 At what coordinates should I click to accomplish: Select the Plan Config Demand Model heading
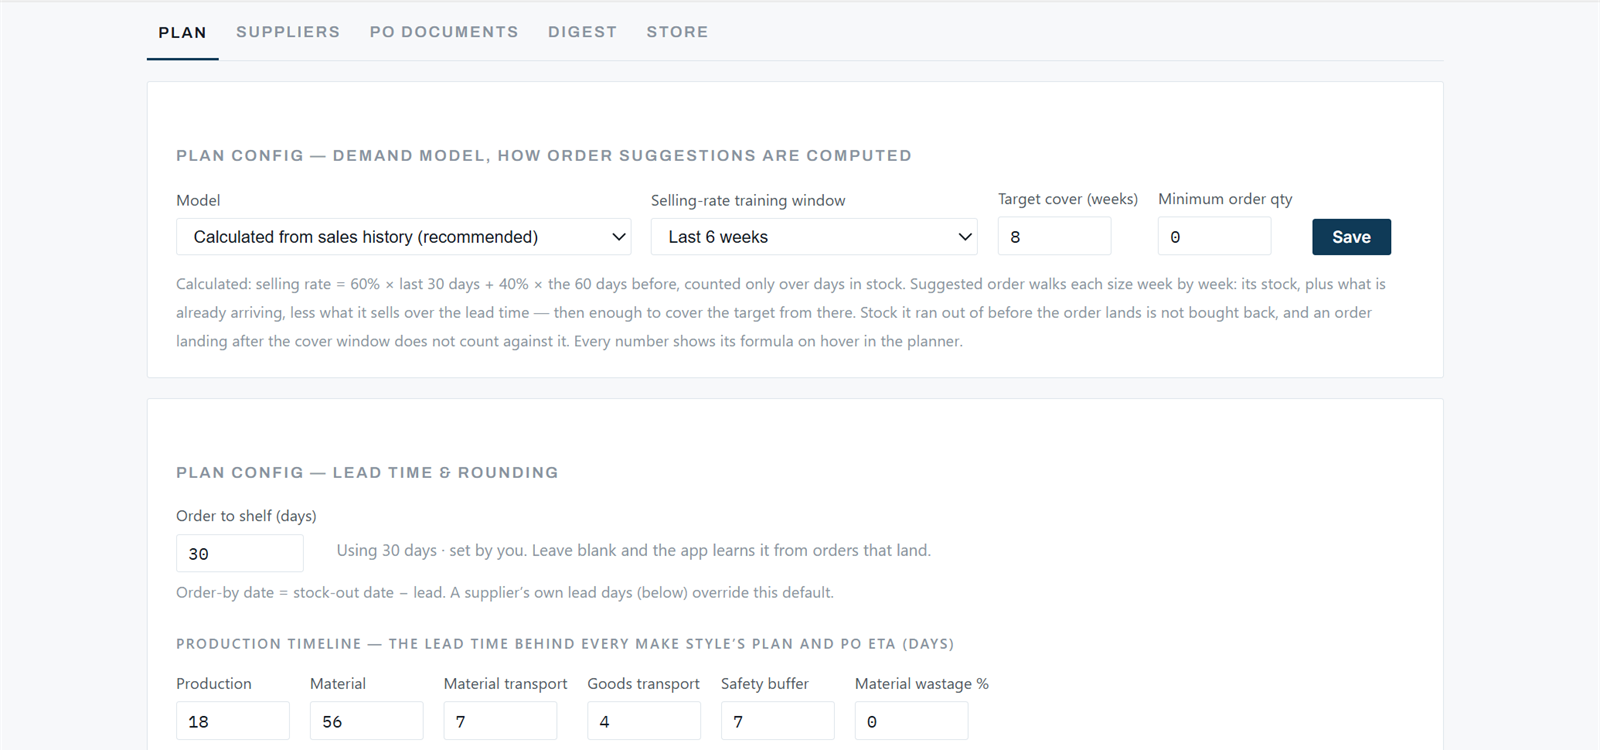pos(544,155)
